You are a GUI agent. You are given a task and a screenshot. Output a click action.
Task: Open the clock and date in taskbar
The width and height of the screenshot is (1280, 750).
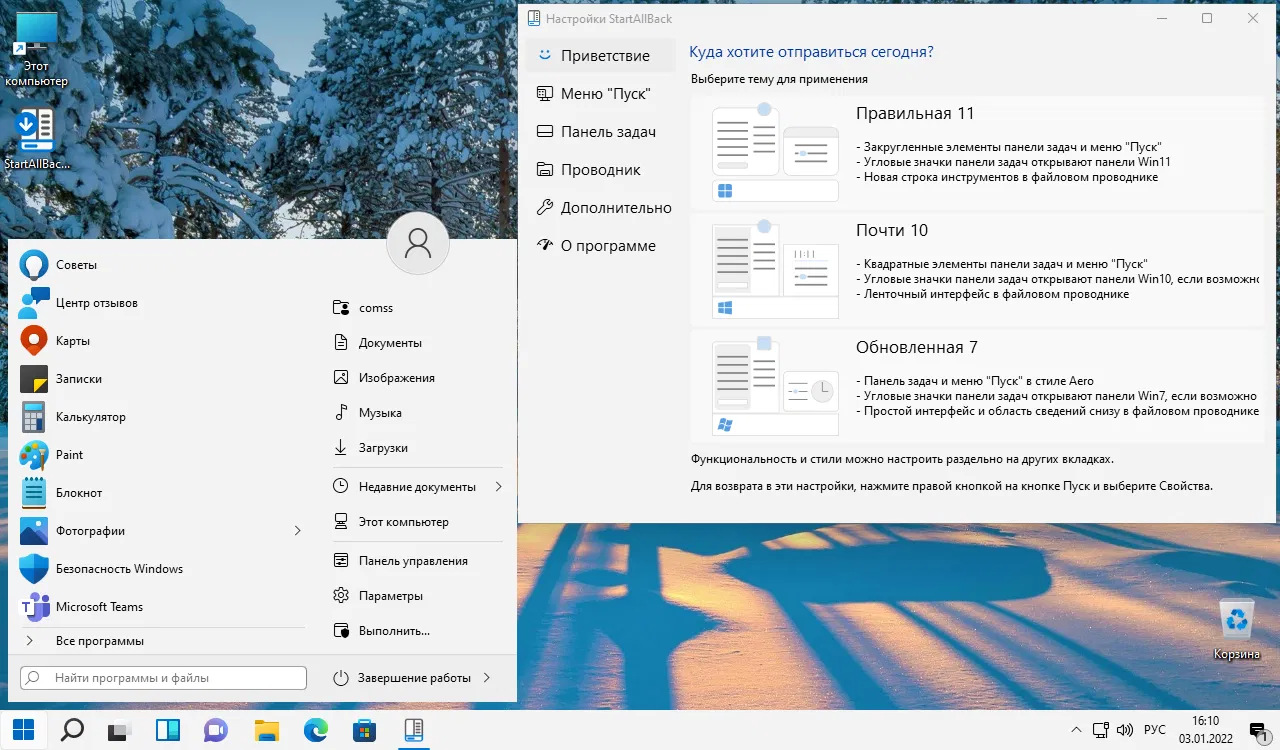[x=1205, y=731]
